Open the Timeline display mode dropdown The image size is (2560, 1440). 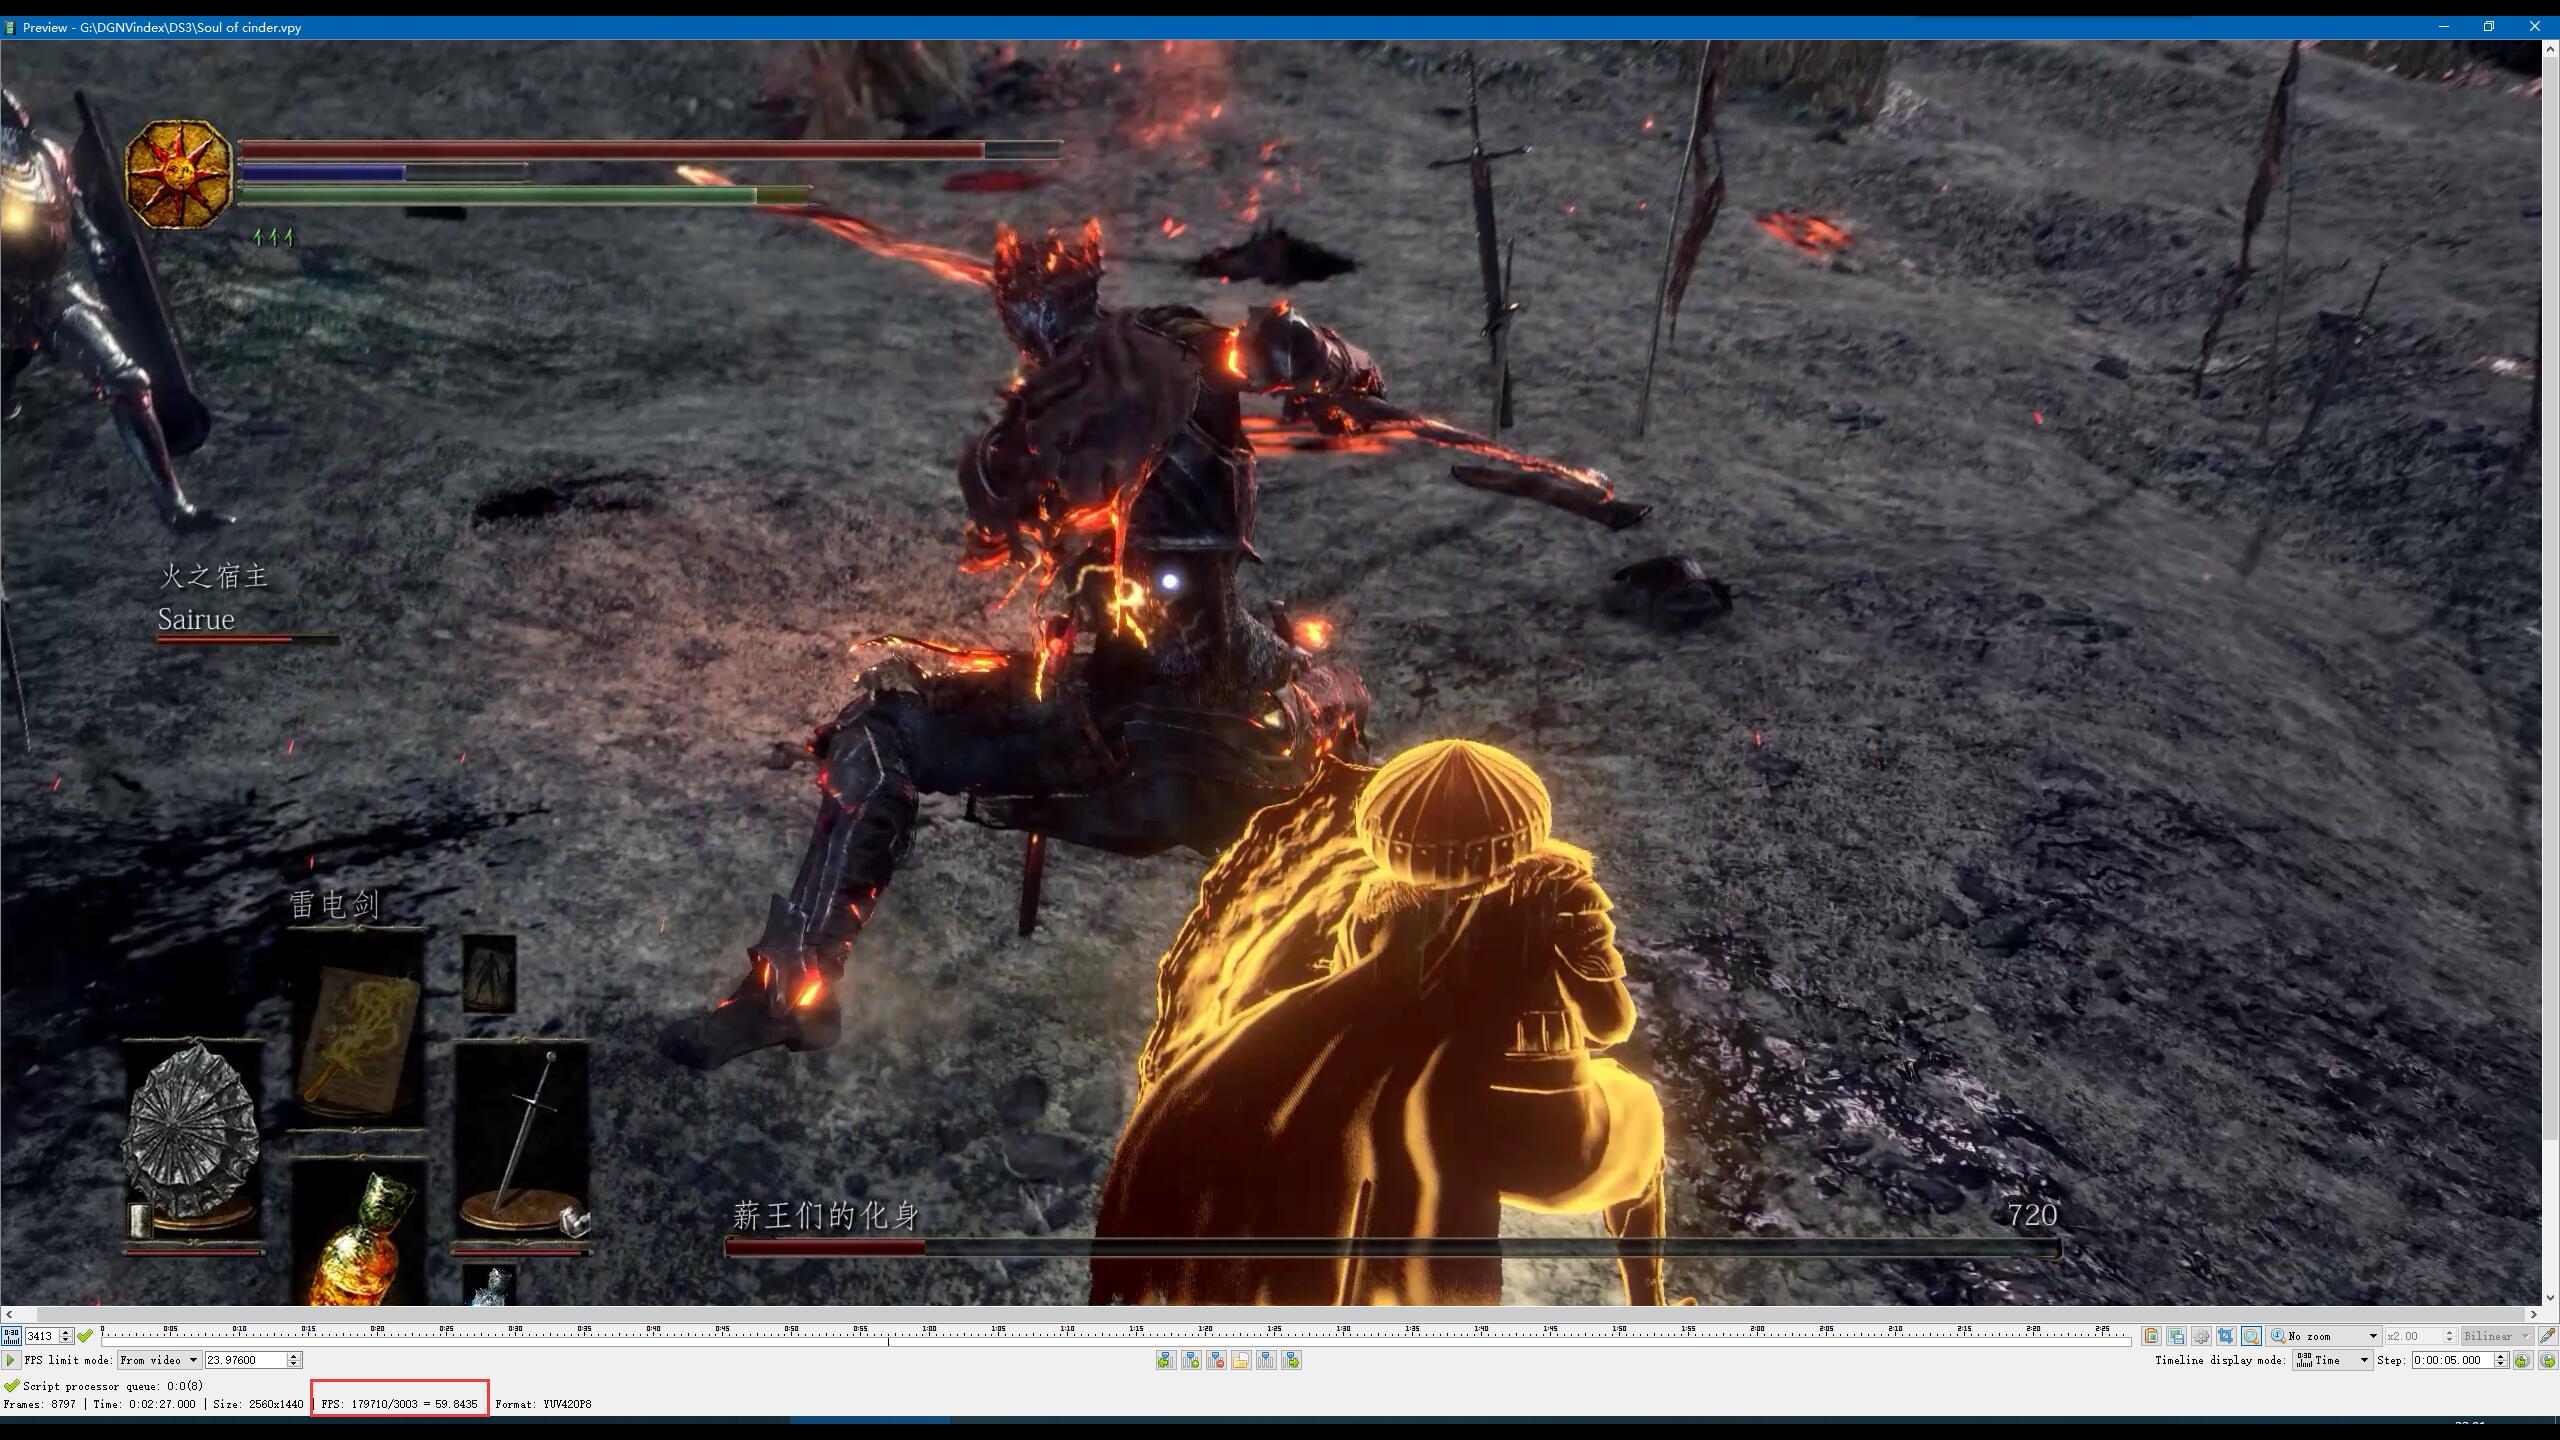coord(2332,1360)
